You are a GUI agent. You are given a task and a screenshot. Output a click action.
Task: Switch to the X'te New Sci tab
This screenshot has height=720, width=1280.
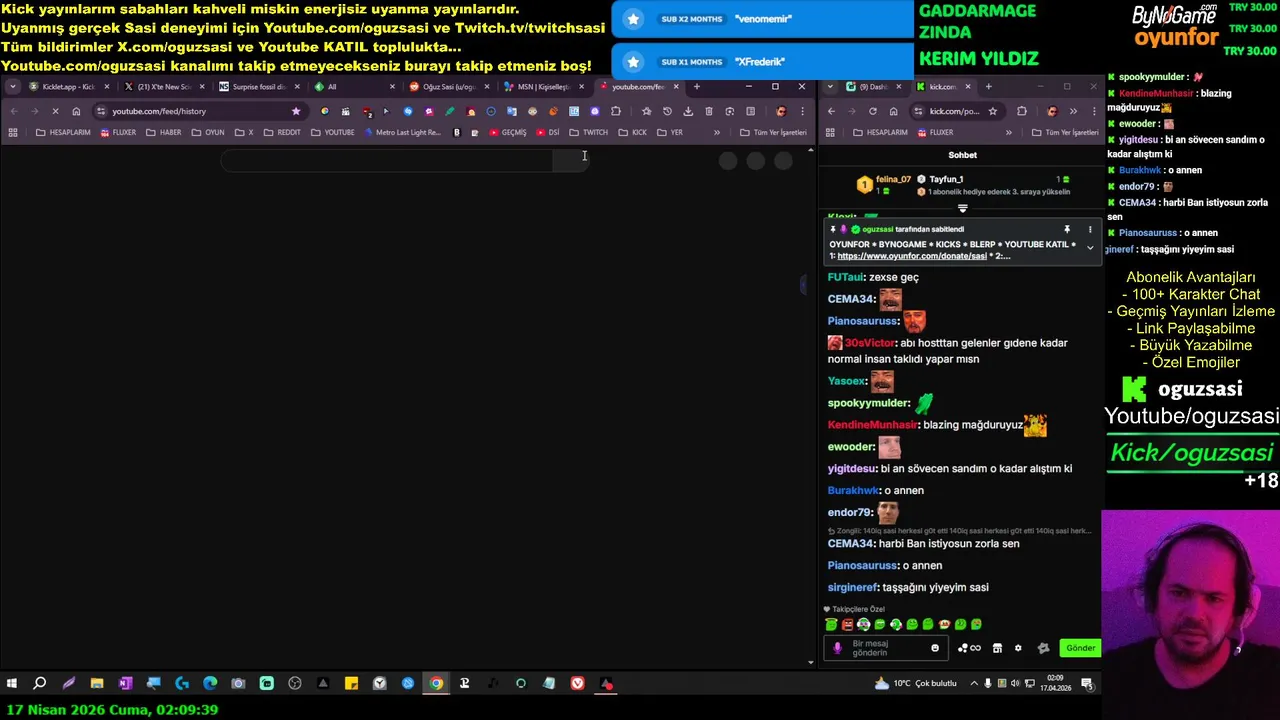tap(164, 87)
